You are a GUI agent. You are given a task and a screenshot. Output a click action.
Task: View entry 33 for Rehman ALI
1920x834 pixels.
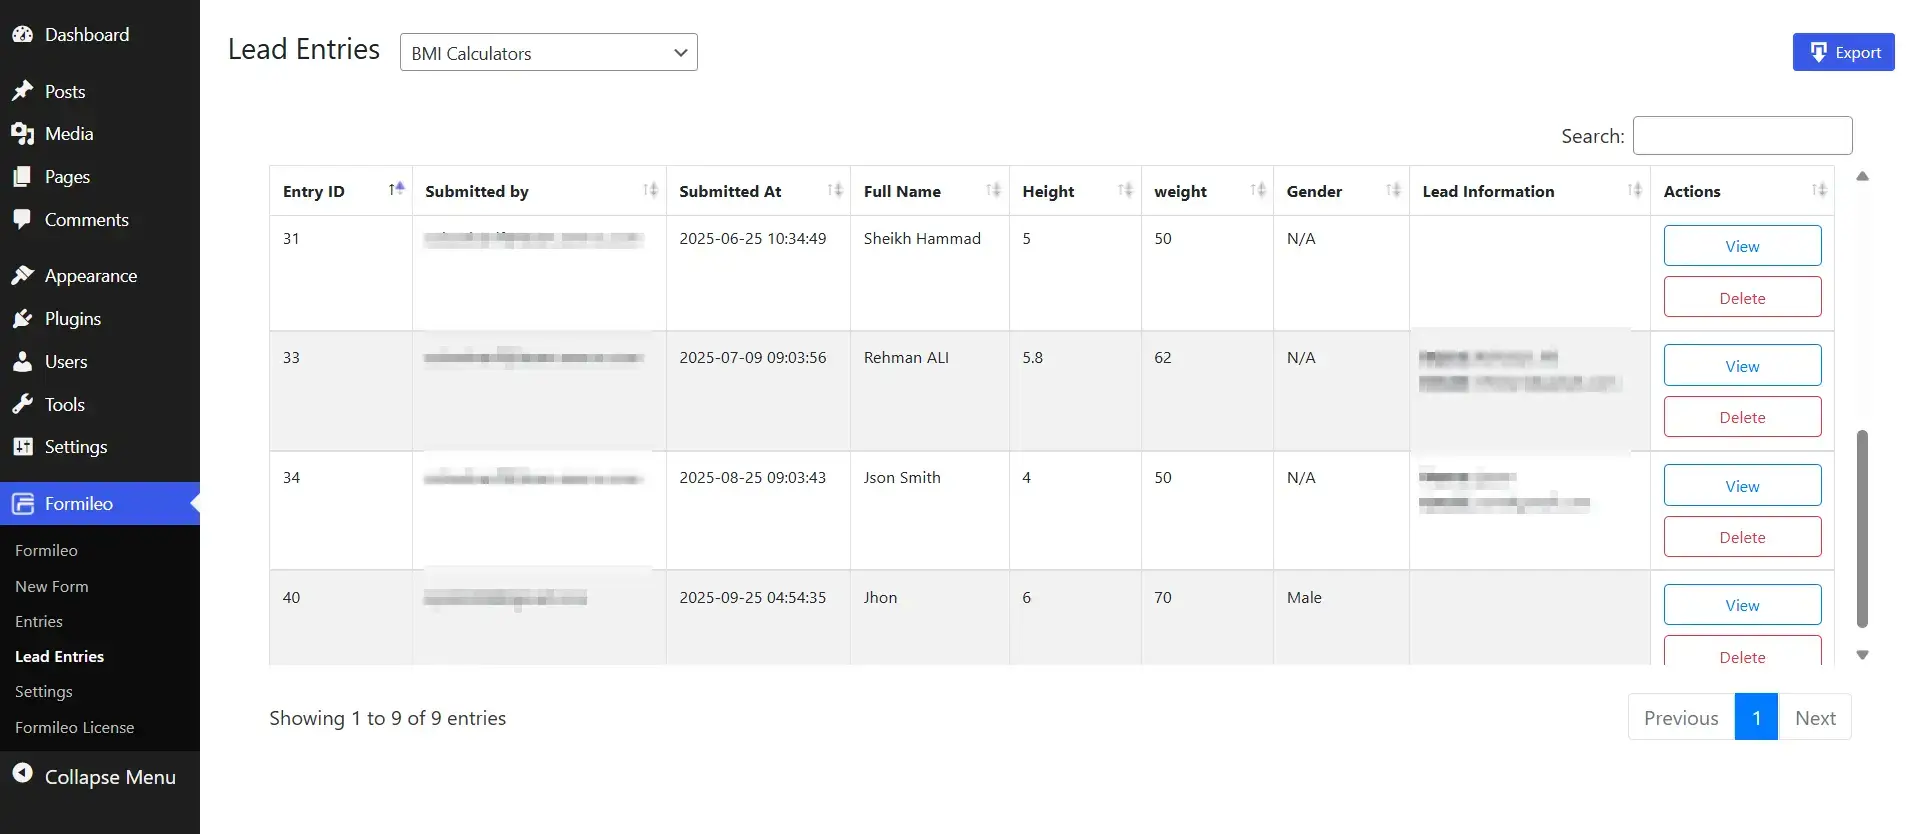pyautogui.click(x=1742, y=366)
